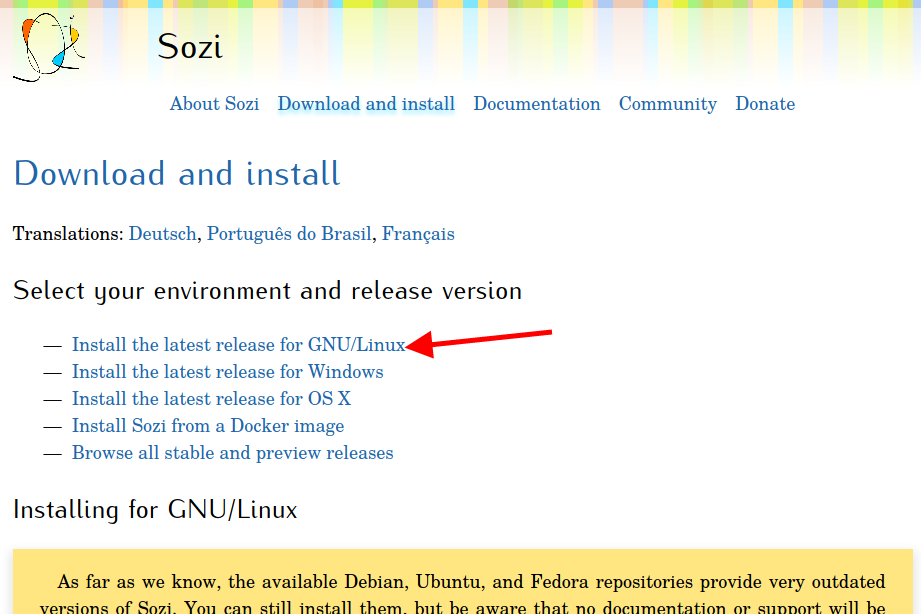The width and height of the screenshot is (921, 614).
Task: Browse all stable and preview releases
Action: coord(233,453)
